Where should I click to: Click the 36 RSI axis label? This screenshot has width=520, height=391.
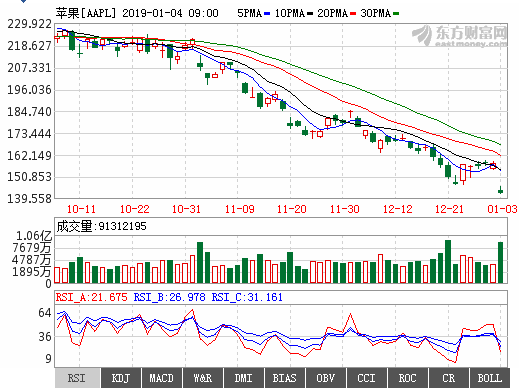tap(45, 337)
